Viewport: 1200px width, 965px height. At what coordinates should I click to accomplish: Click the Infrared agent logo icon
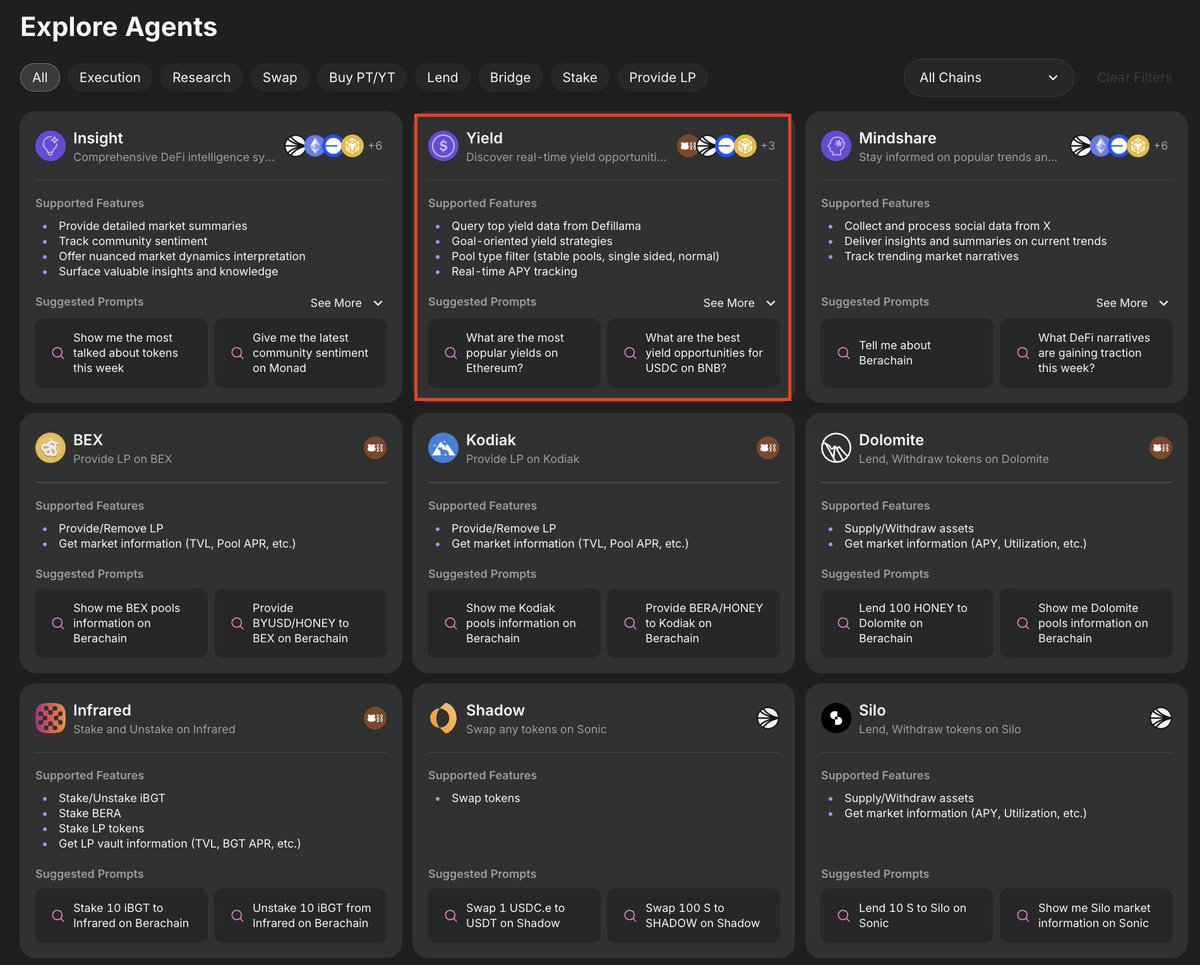50,718
